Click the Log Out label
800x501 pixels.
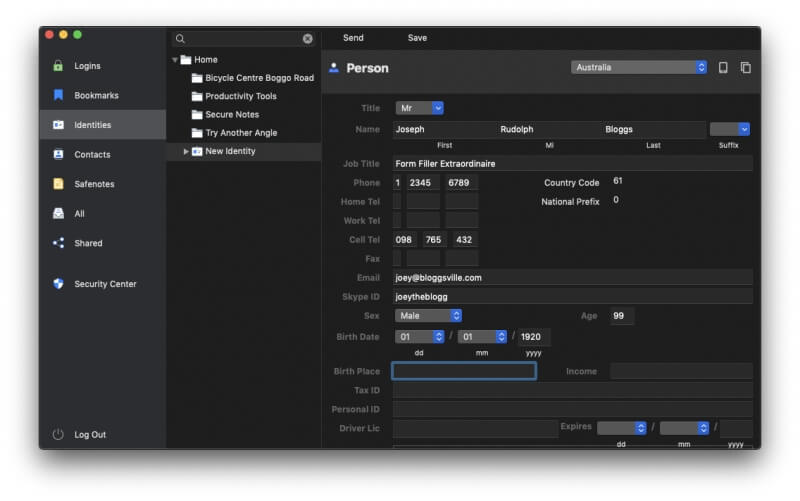click(90, 435)
